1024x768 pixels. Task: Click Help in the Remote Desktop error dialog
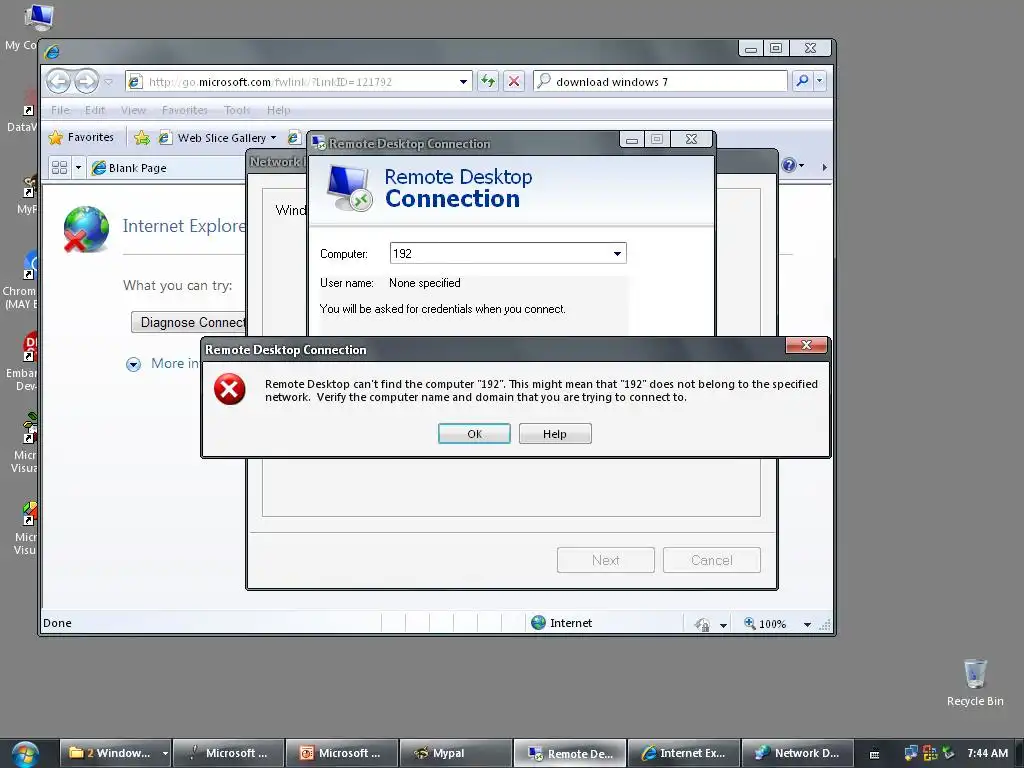click(x=555, y=434)
